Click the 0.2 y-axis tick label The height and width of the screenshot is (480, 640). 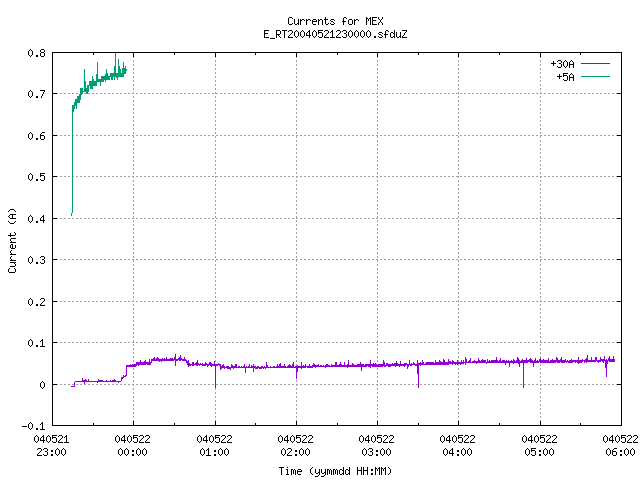coord(36,302)
